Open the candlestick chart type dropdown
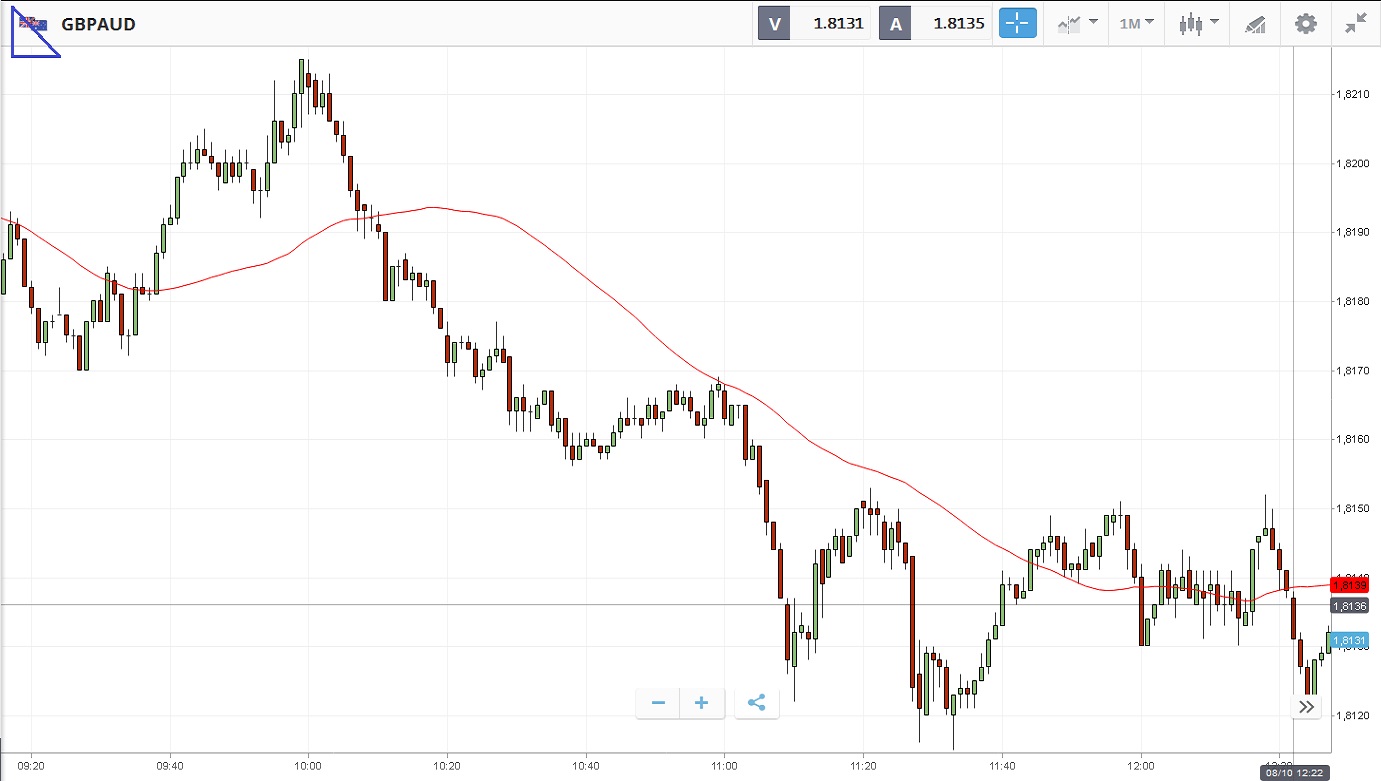The width and height of the screenshot is (1381, 781). coord(1198,24)
